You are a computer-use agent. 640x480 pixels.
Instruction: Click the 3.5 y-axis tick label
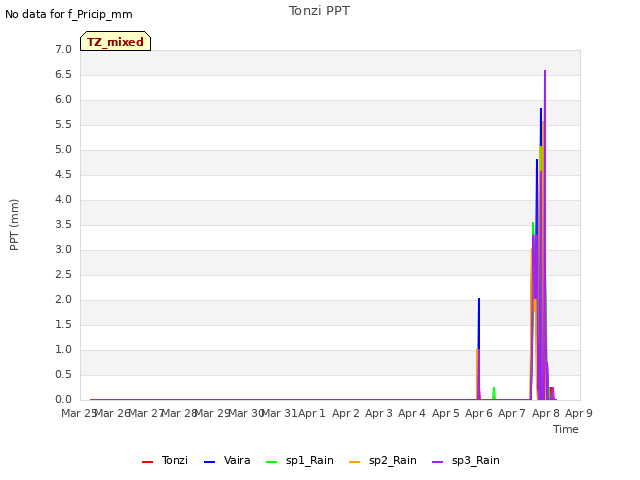point(63,224)
